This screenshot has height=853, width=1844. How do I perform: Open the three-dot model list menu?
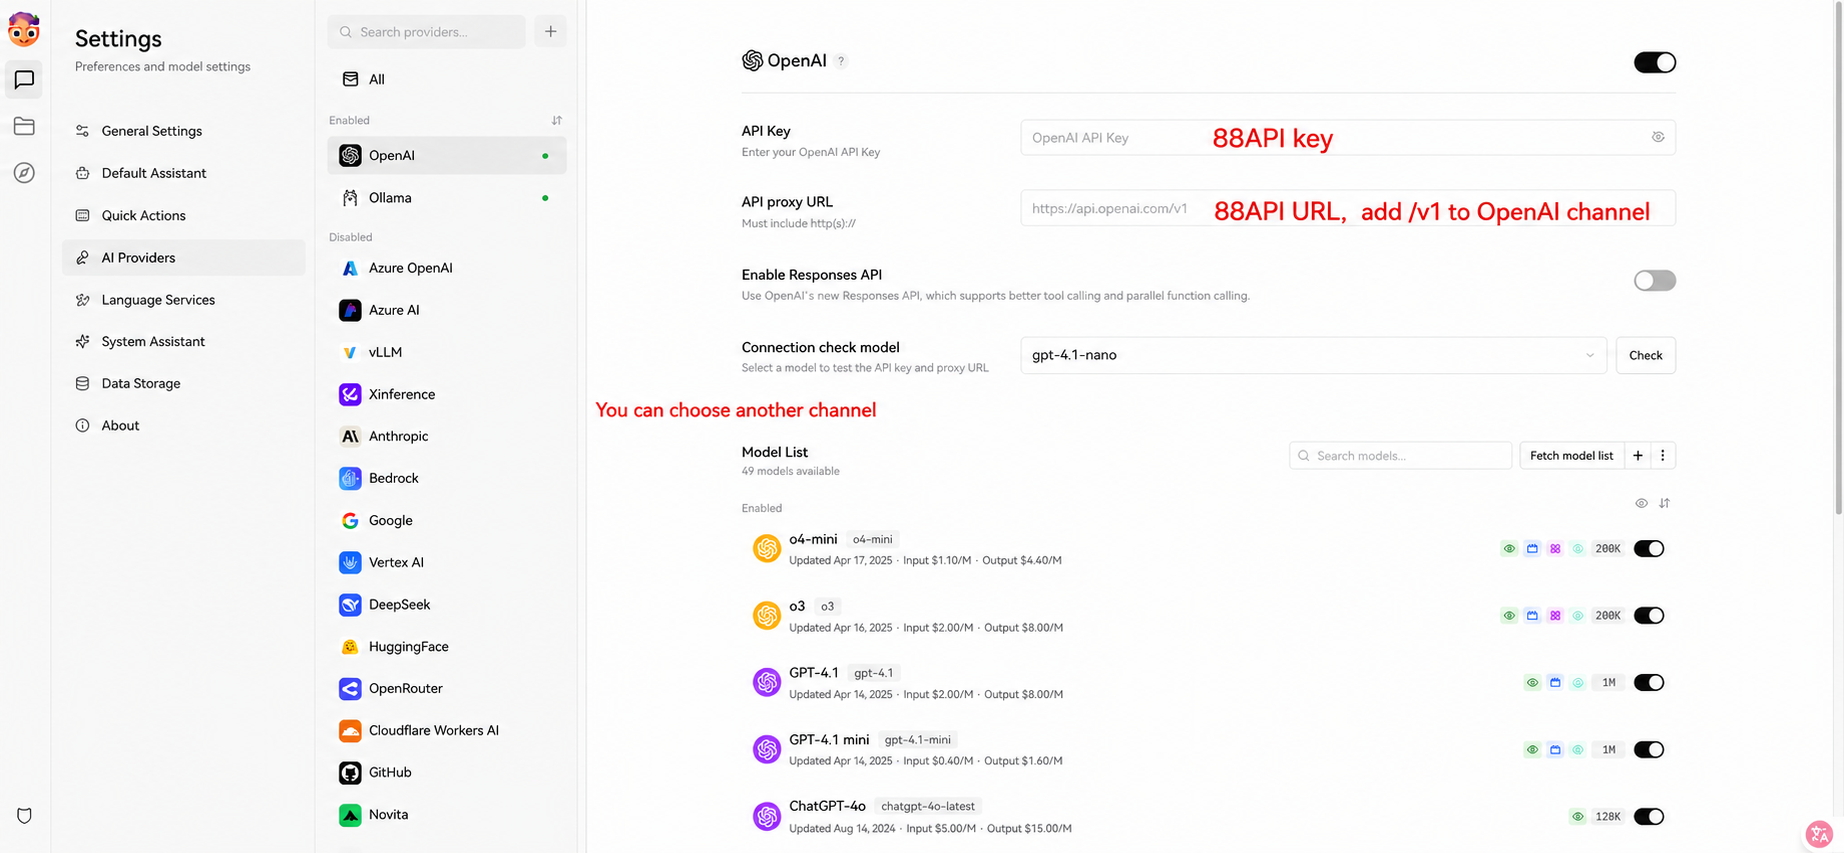click(x=1663, y=455)
